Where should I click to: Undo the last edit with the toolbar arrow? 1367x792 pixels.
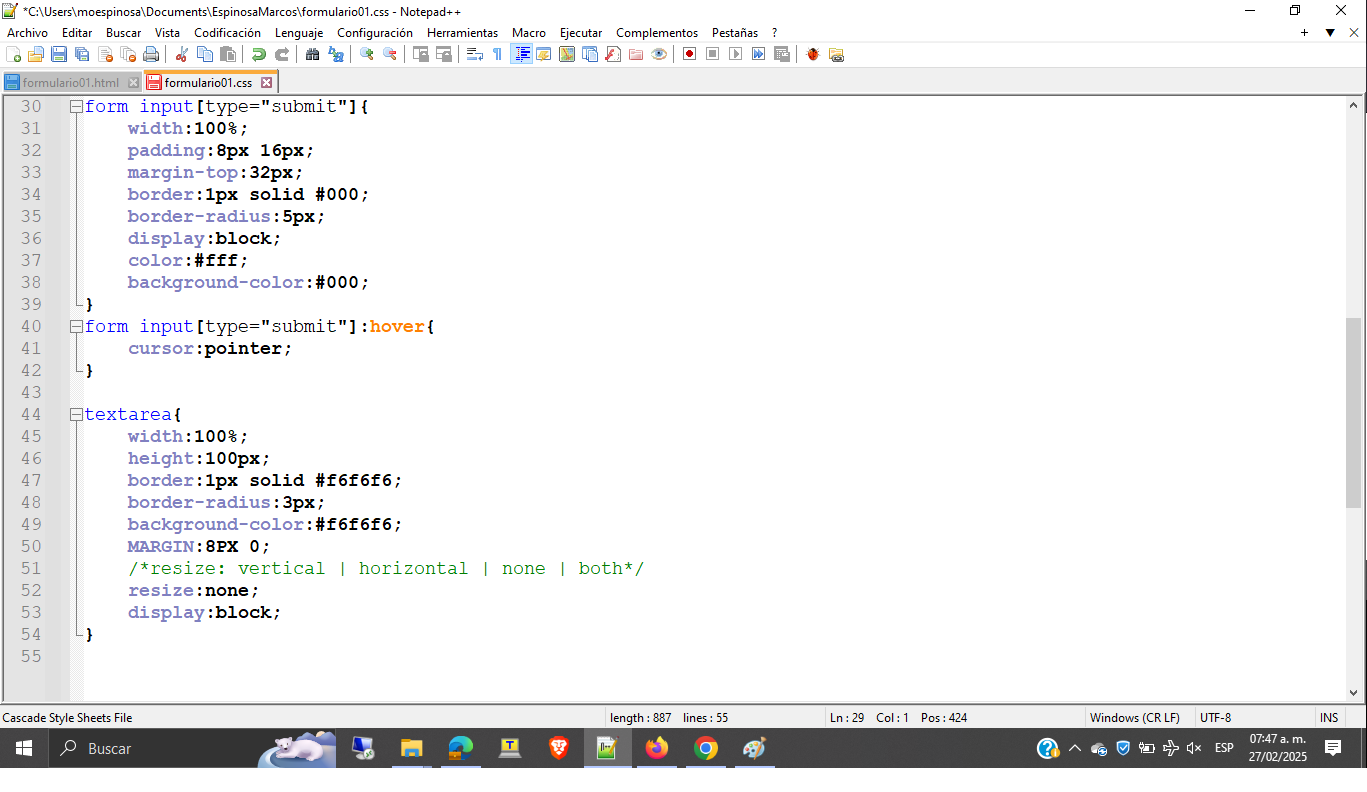click(x=258, y=54)
